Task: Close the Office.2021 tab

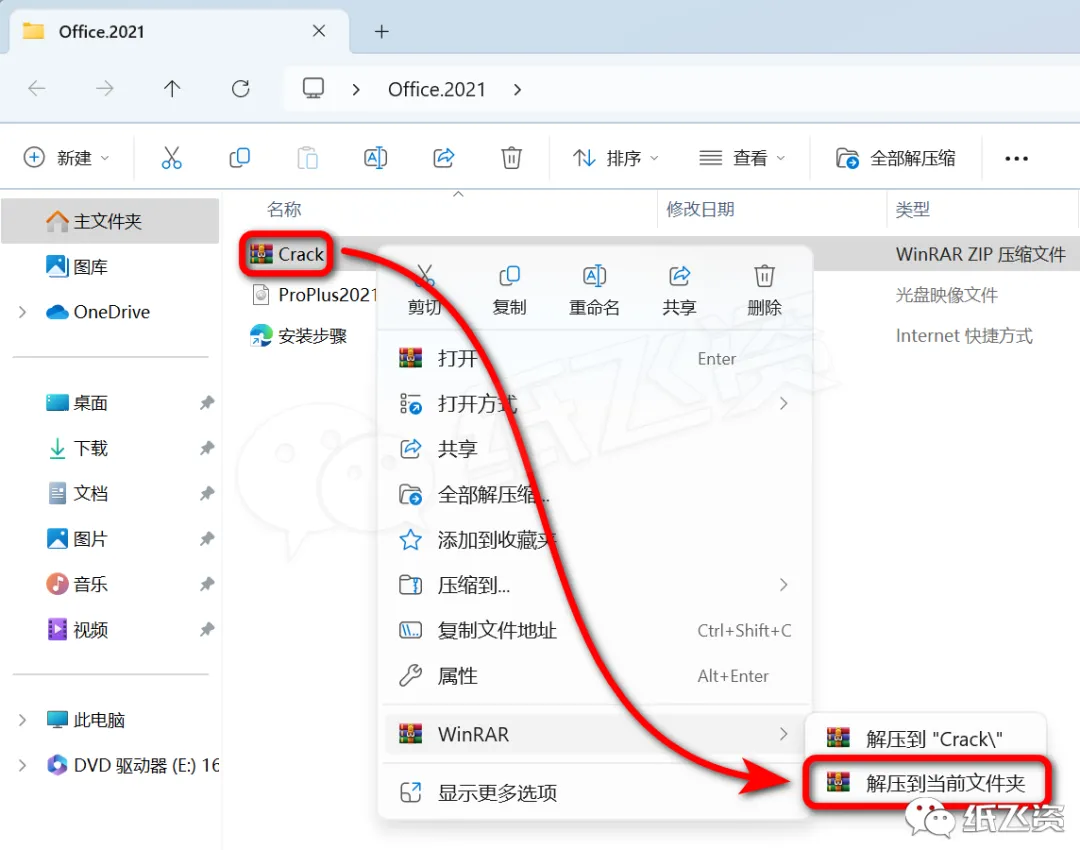Action: coord(319,31)
